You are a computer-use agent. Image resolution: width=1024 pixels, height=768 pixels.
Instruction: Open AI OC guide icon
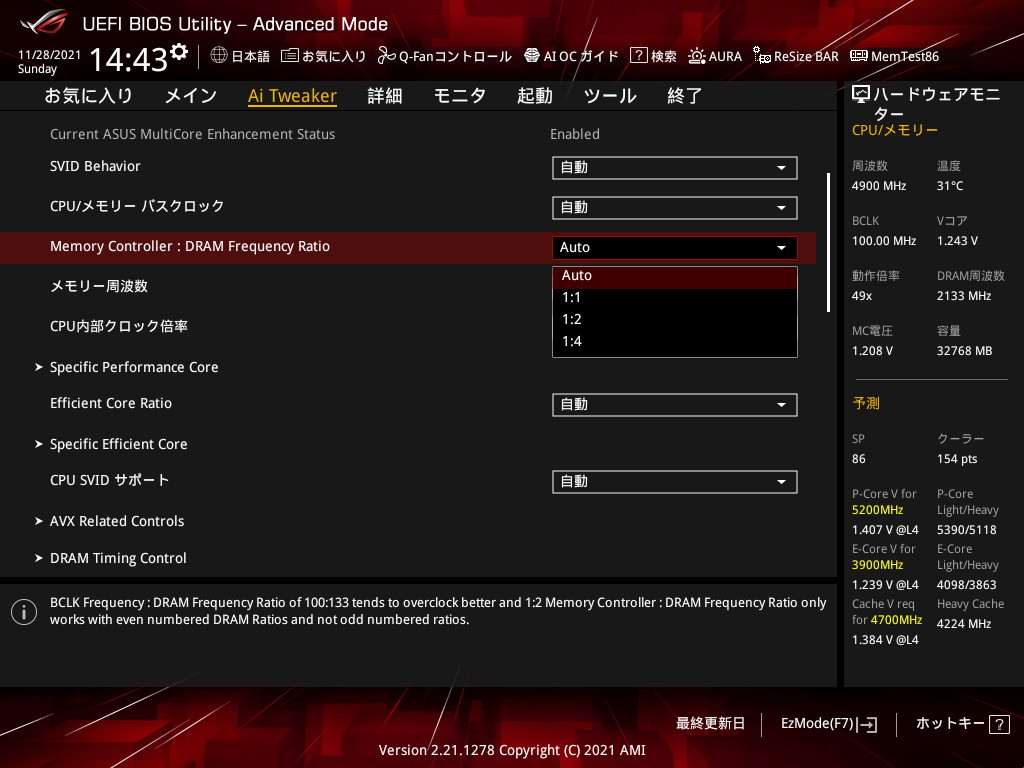[x=532, y=56]
